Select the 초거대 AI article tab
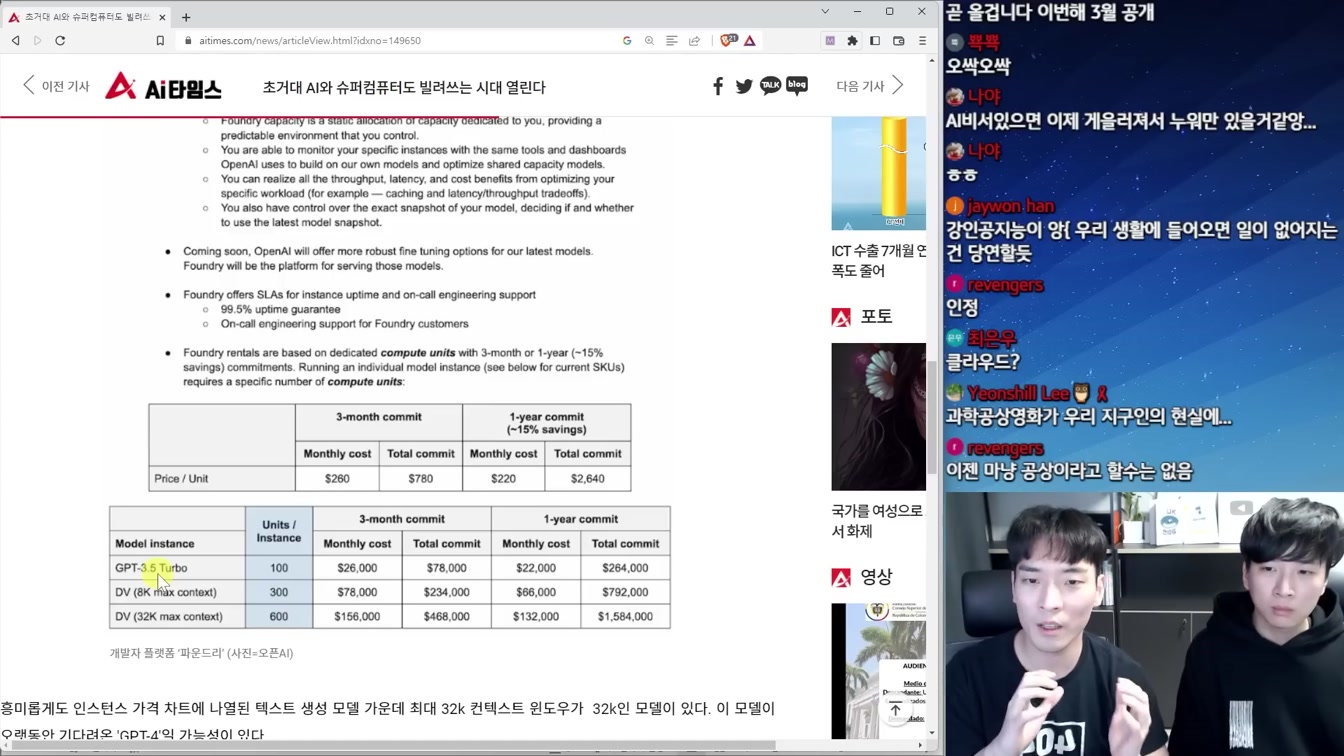This screenshot has height=756, width=1344. pos(88,17)
